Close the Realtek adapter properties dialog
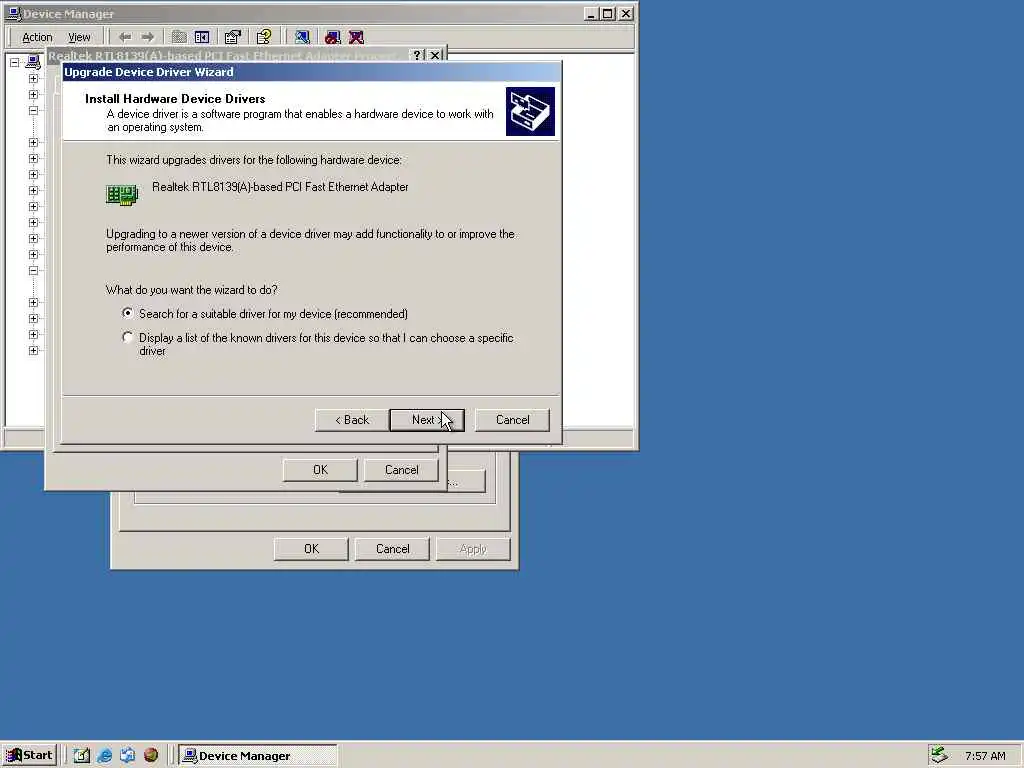 click(x=435, y=56)
